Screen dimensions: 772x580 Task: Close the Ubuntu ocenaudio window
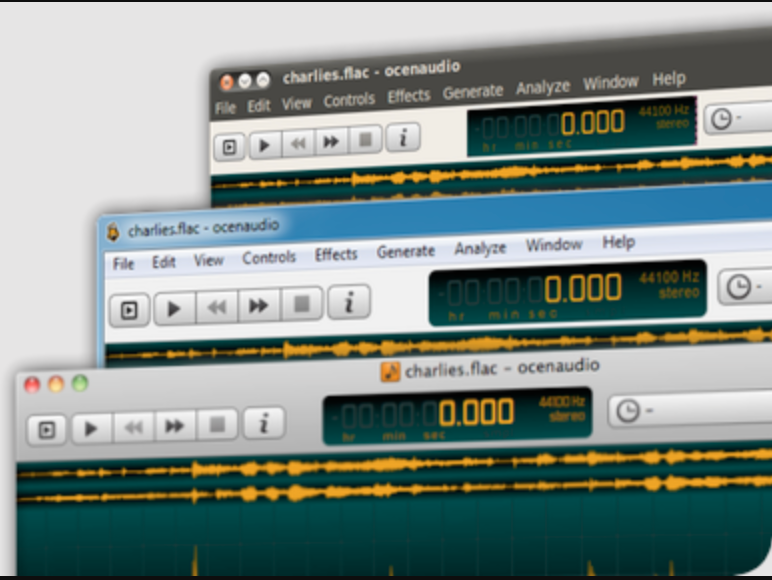click(226, 82)
